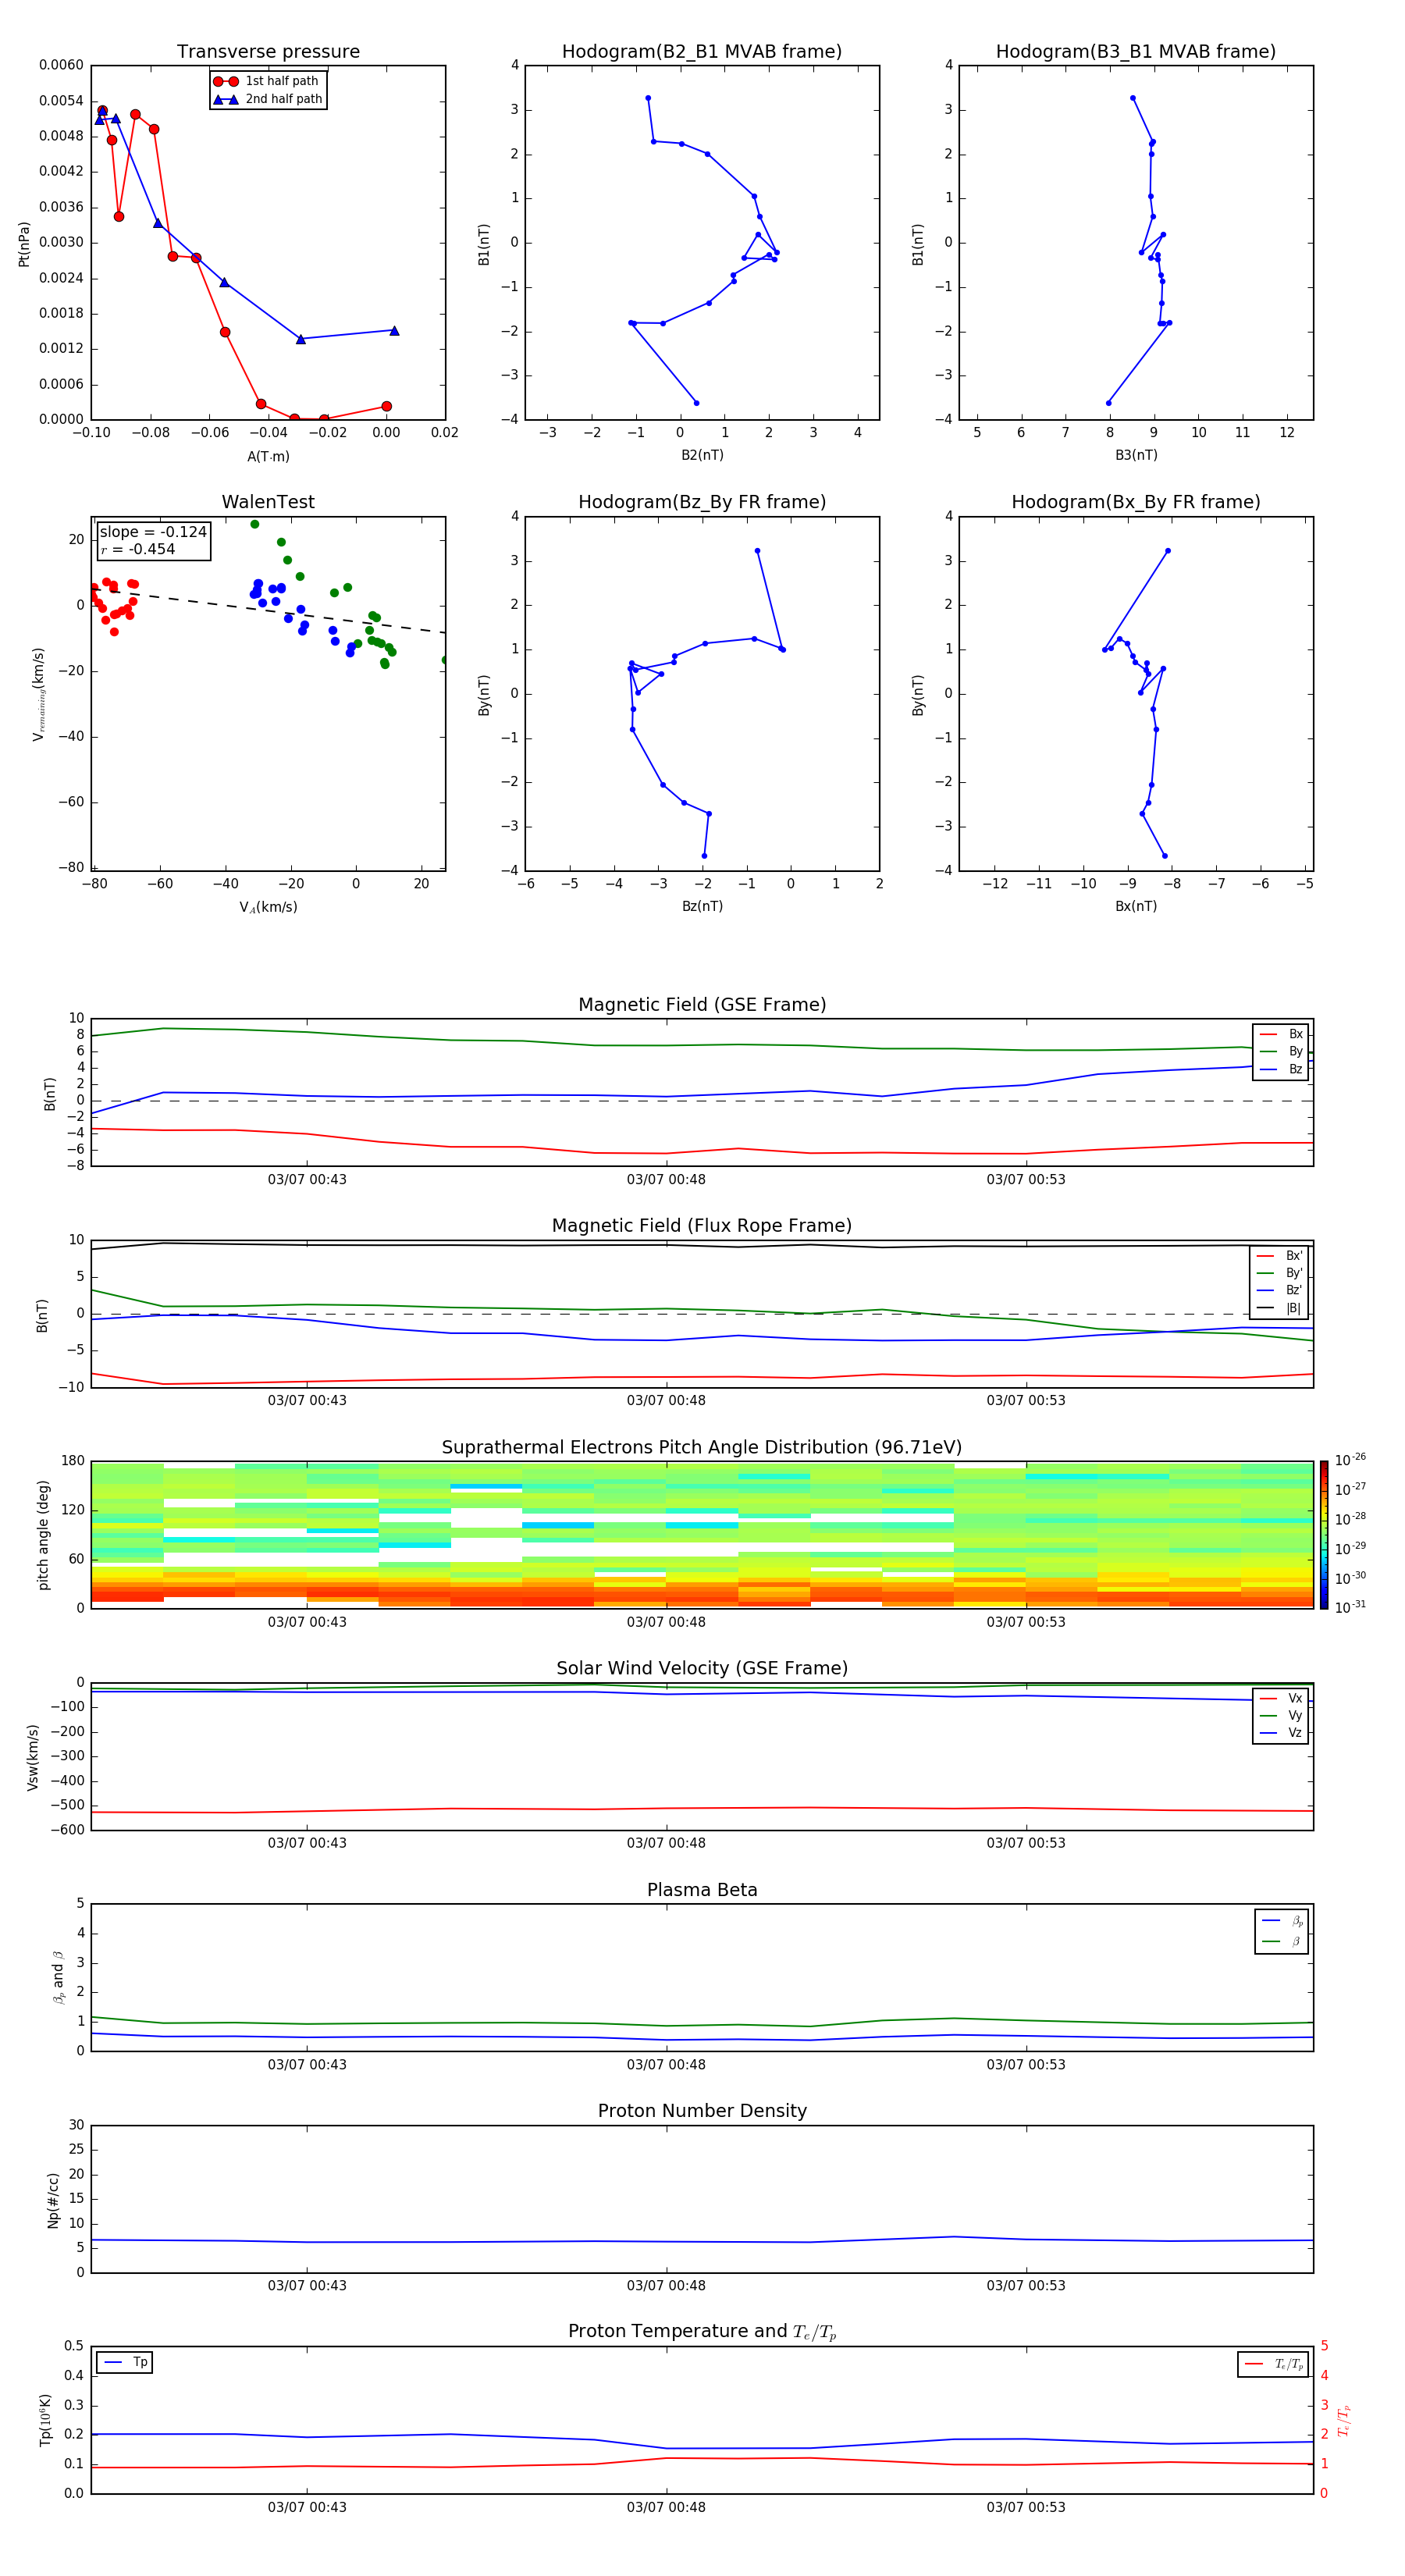Click the Bx legend entry in GSE panel
The width and height of the screenshot is (1405, 2576).
(x=1281, y=1034)
